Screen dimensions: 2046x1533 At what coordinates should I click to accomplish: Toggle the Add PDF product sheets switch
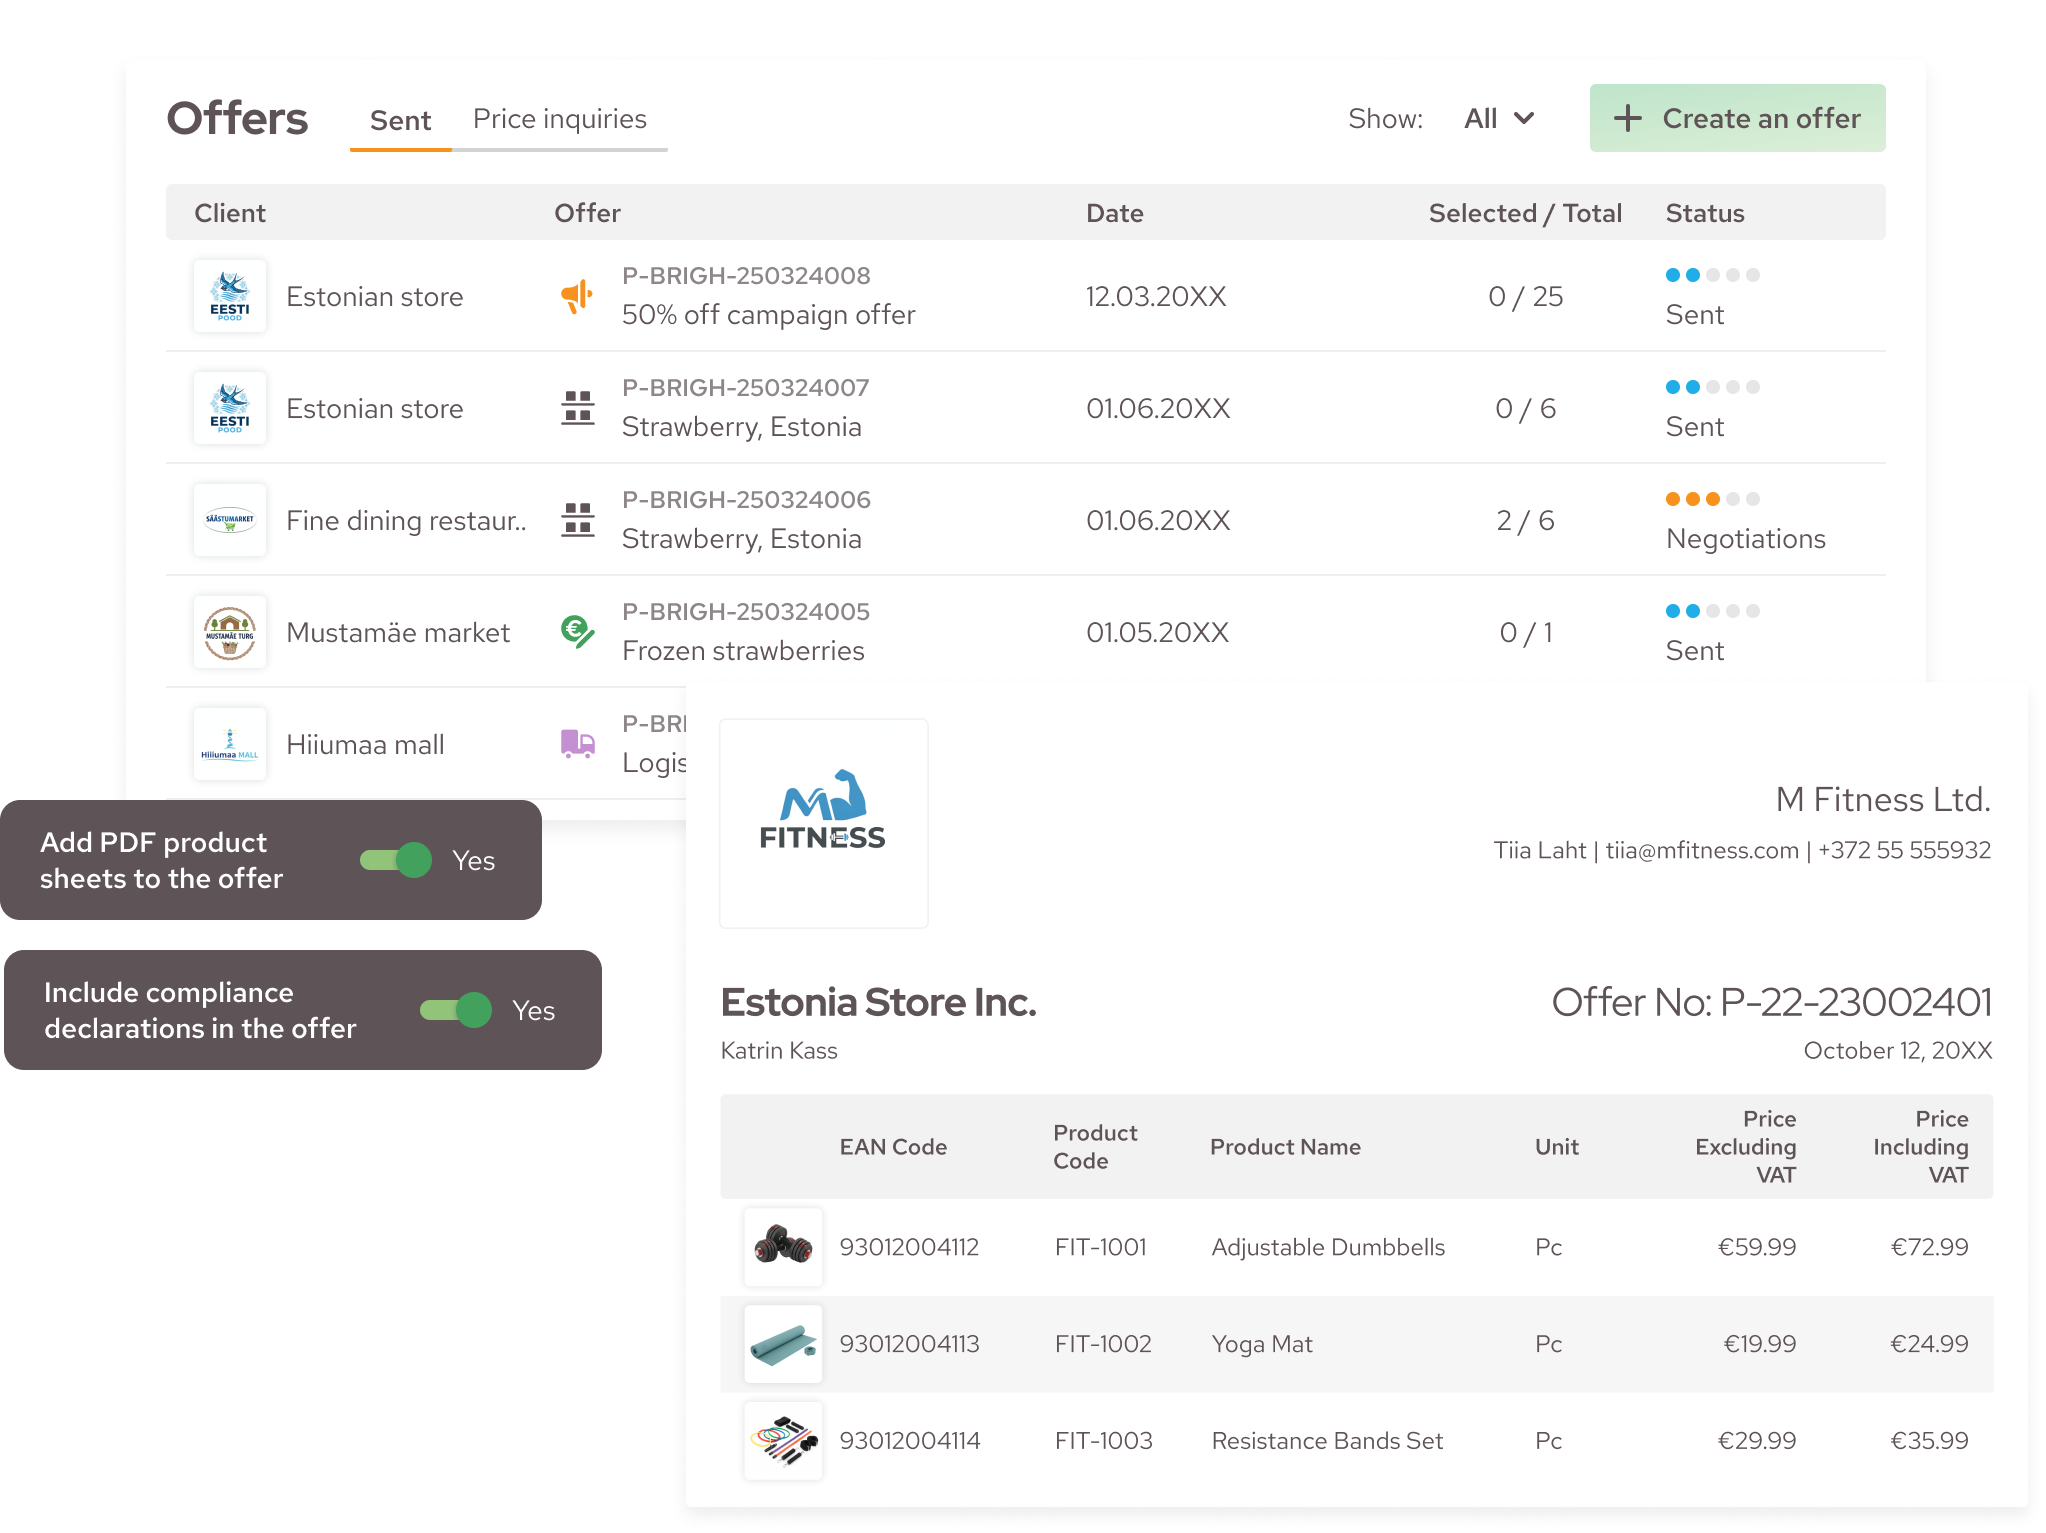pyautogui.click(x=396, y=860)
